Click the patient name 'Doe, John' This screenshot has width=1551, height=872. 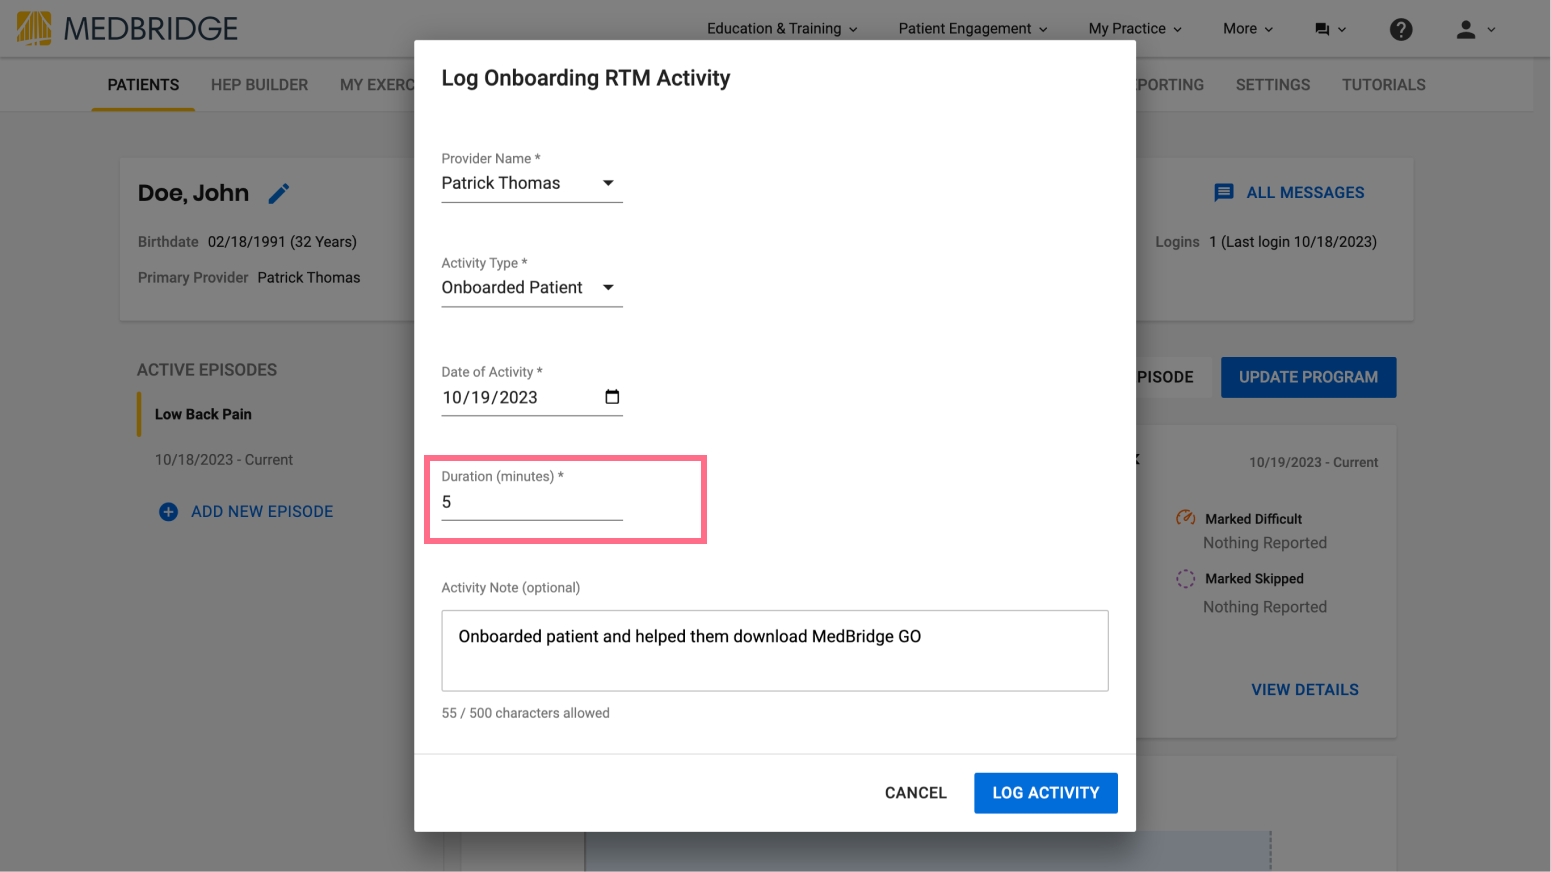[193, 193]
